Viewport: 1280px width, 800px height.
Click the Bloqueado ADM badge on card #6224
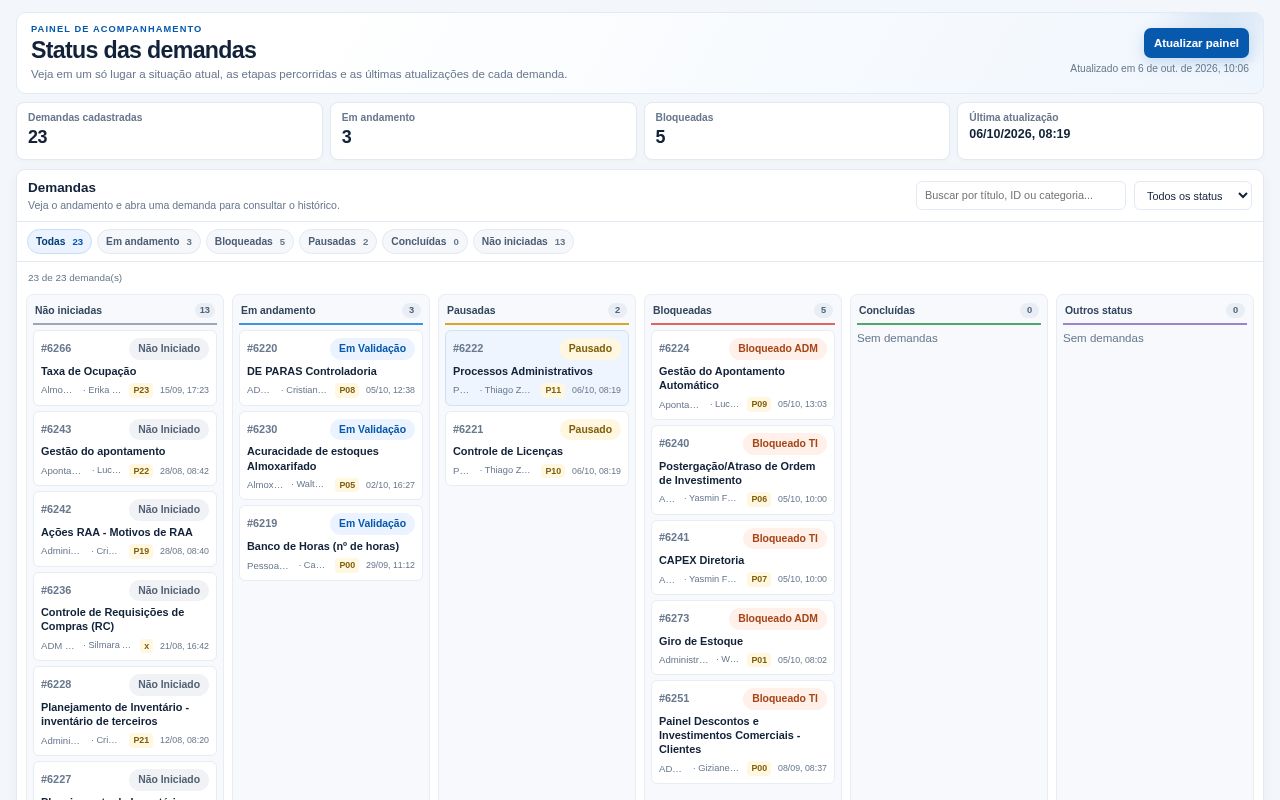click(778, 348)
